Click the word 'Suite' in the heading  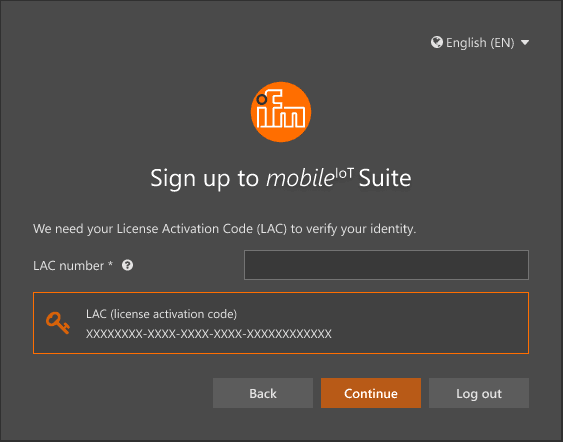point(385,178)
